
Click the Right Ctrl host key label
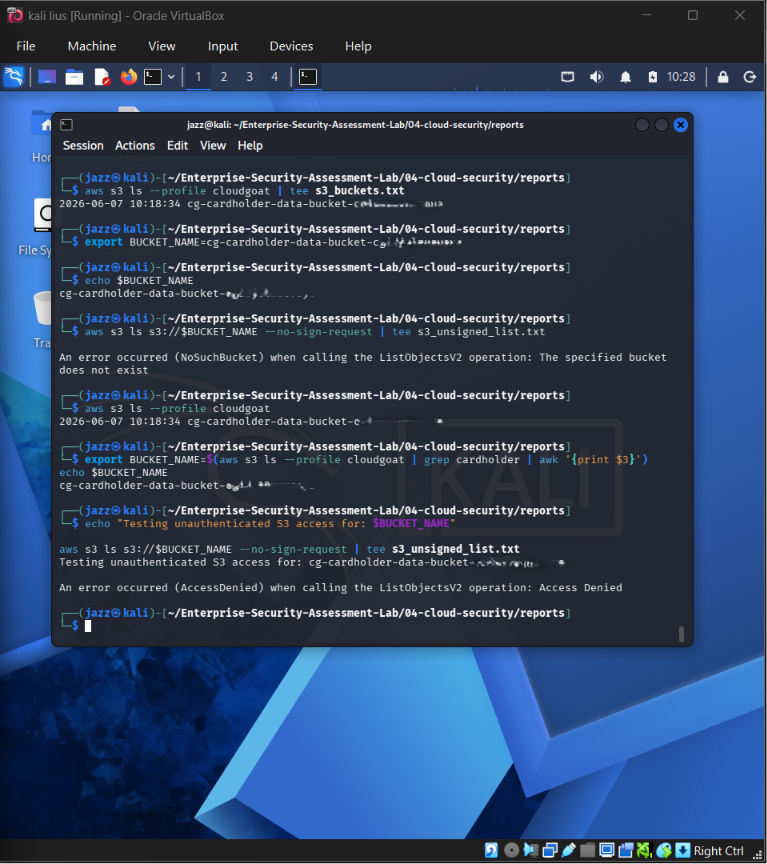pyautogui.click(x=719, y=851)
